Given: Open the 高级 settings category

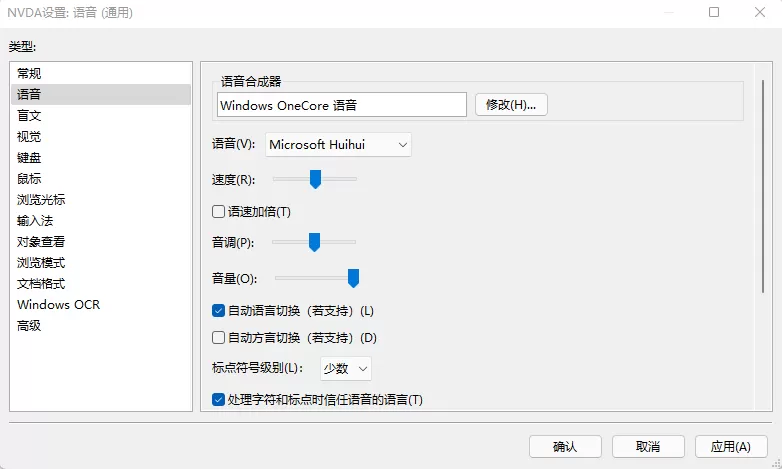Looking at the screenshot, I should coord(29,325).
